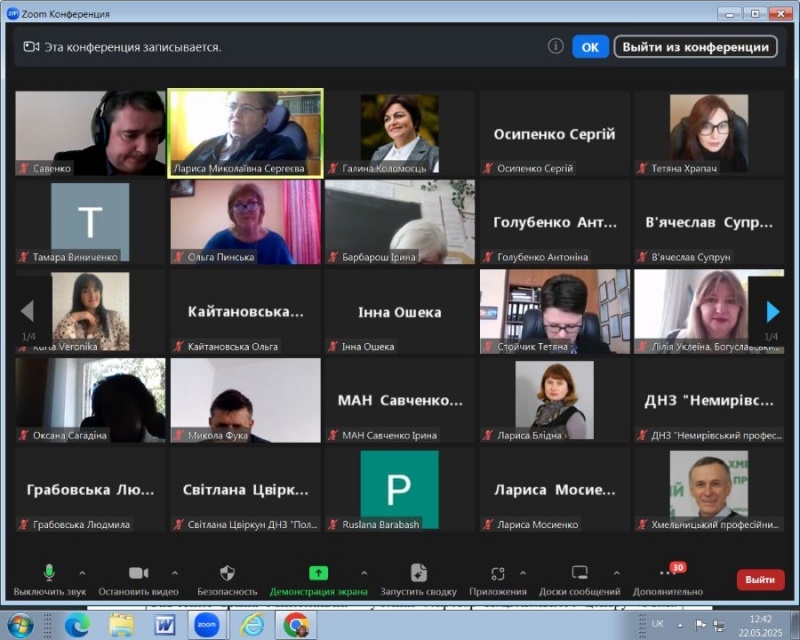Go to next participants page arrow
800x640 pixels.
772,312
